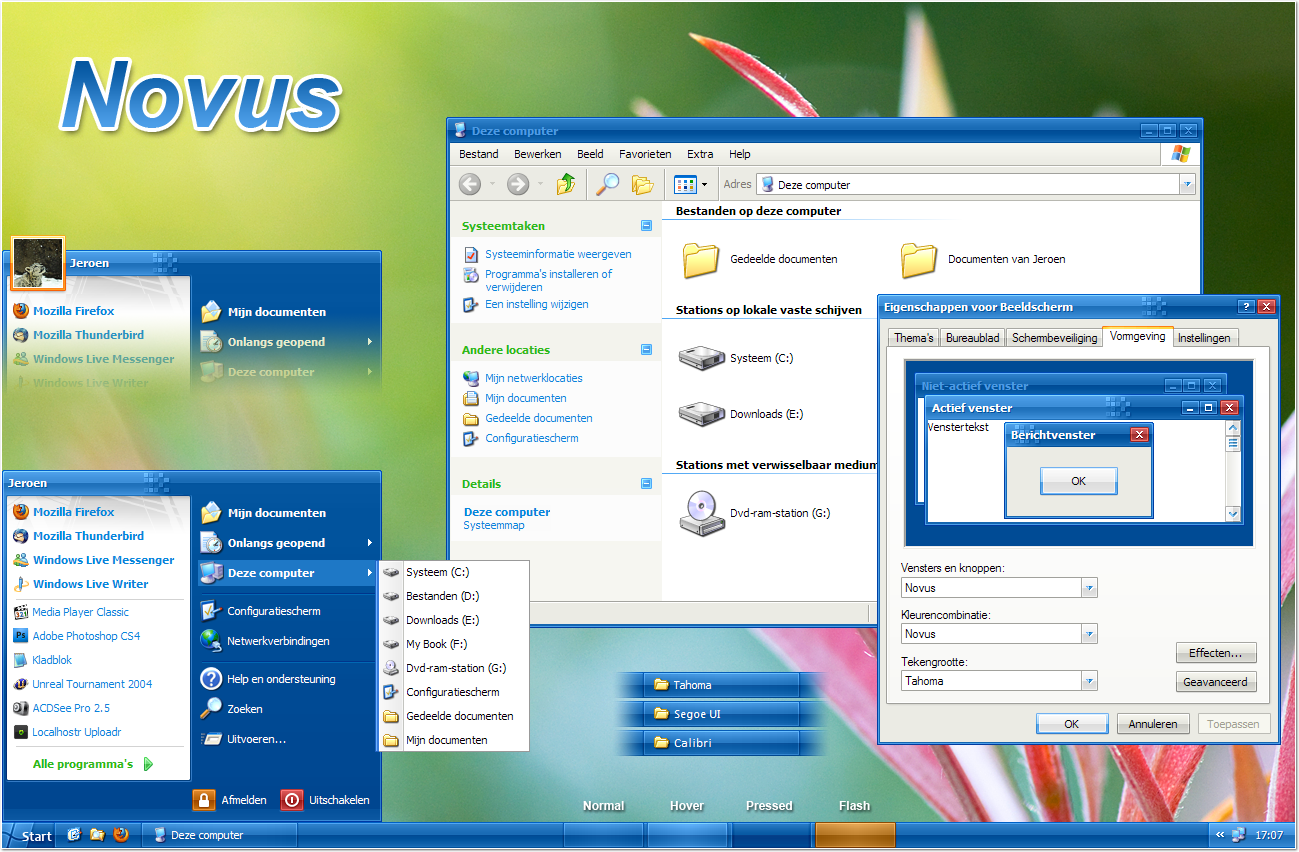Open Adobe Photoshop CS4 from the start menu
Image resolution: width=1299 pixels, height=852 pixels.
(x=85, y=635)
